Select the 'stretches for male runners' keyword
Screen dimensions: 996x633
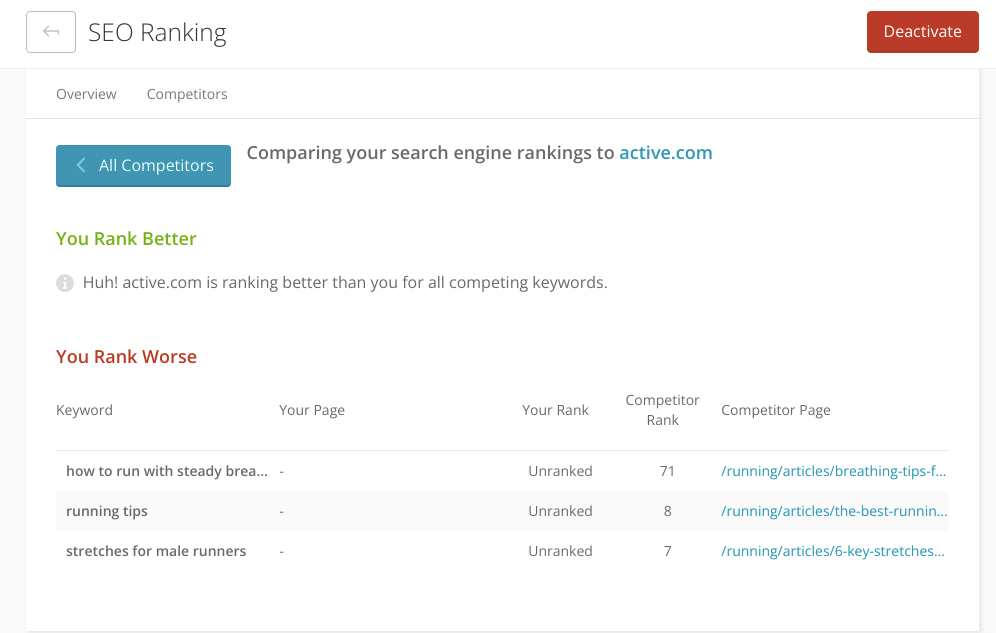156,551
